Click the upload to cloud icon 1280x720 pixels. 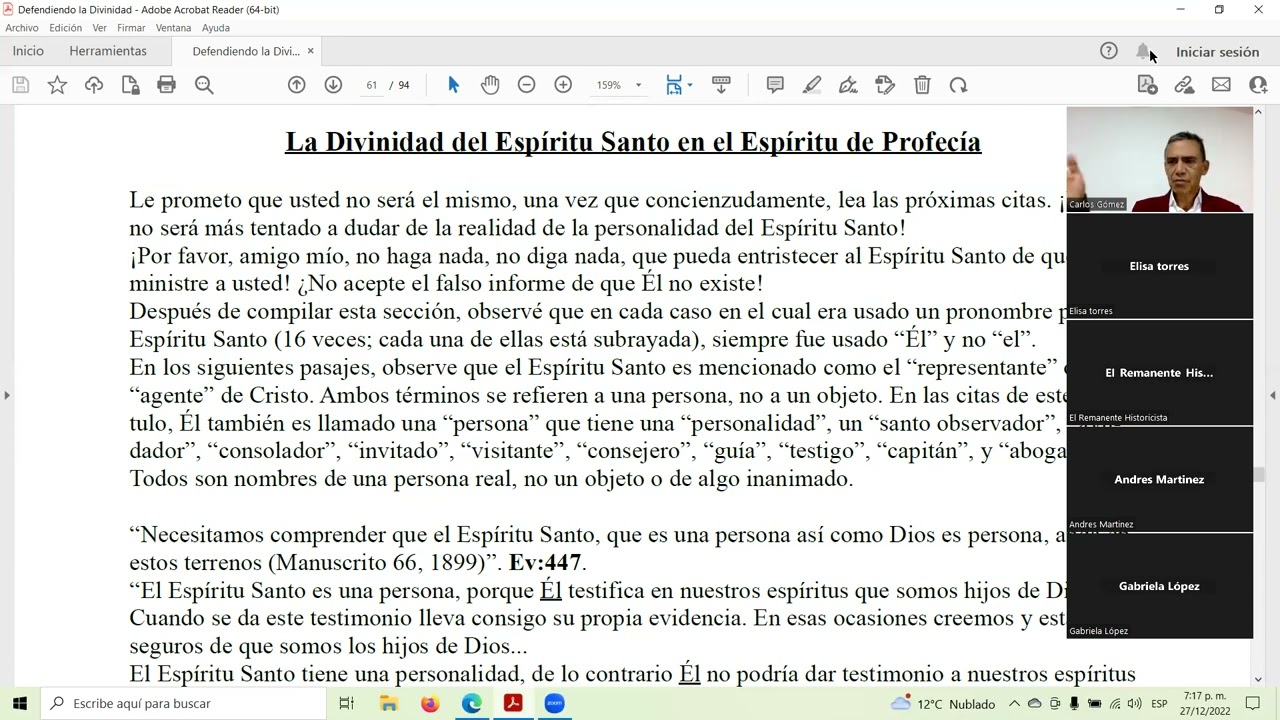[94, 85]
